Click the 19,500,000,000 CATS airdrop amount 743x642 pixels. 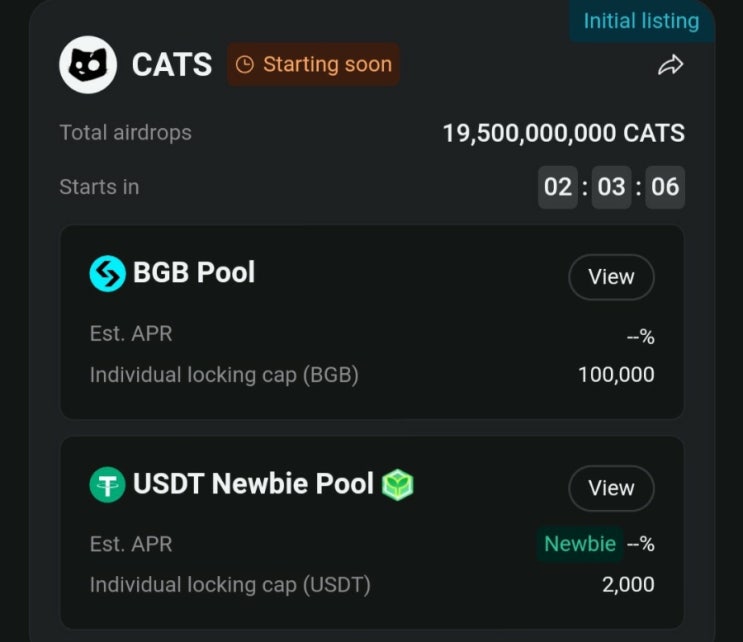563,133
